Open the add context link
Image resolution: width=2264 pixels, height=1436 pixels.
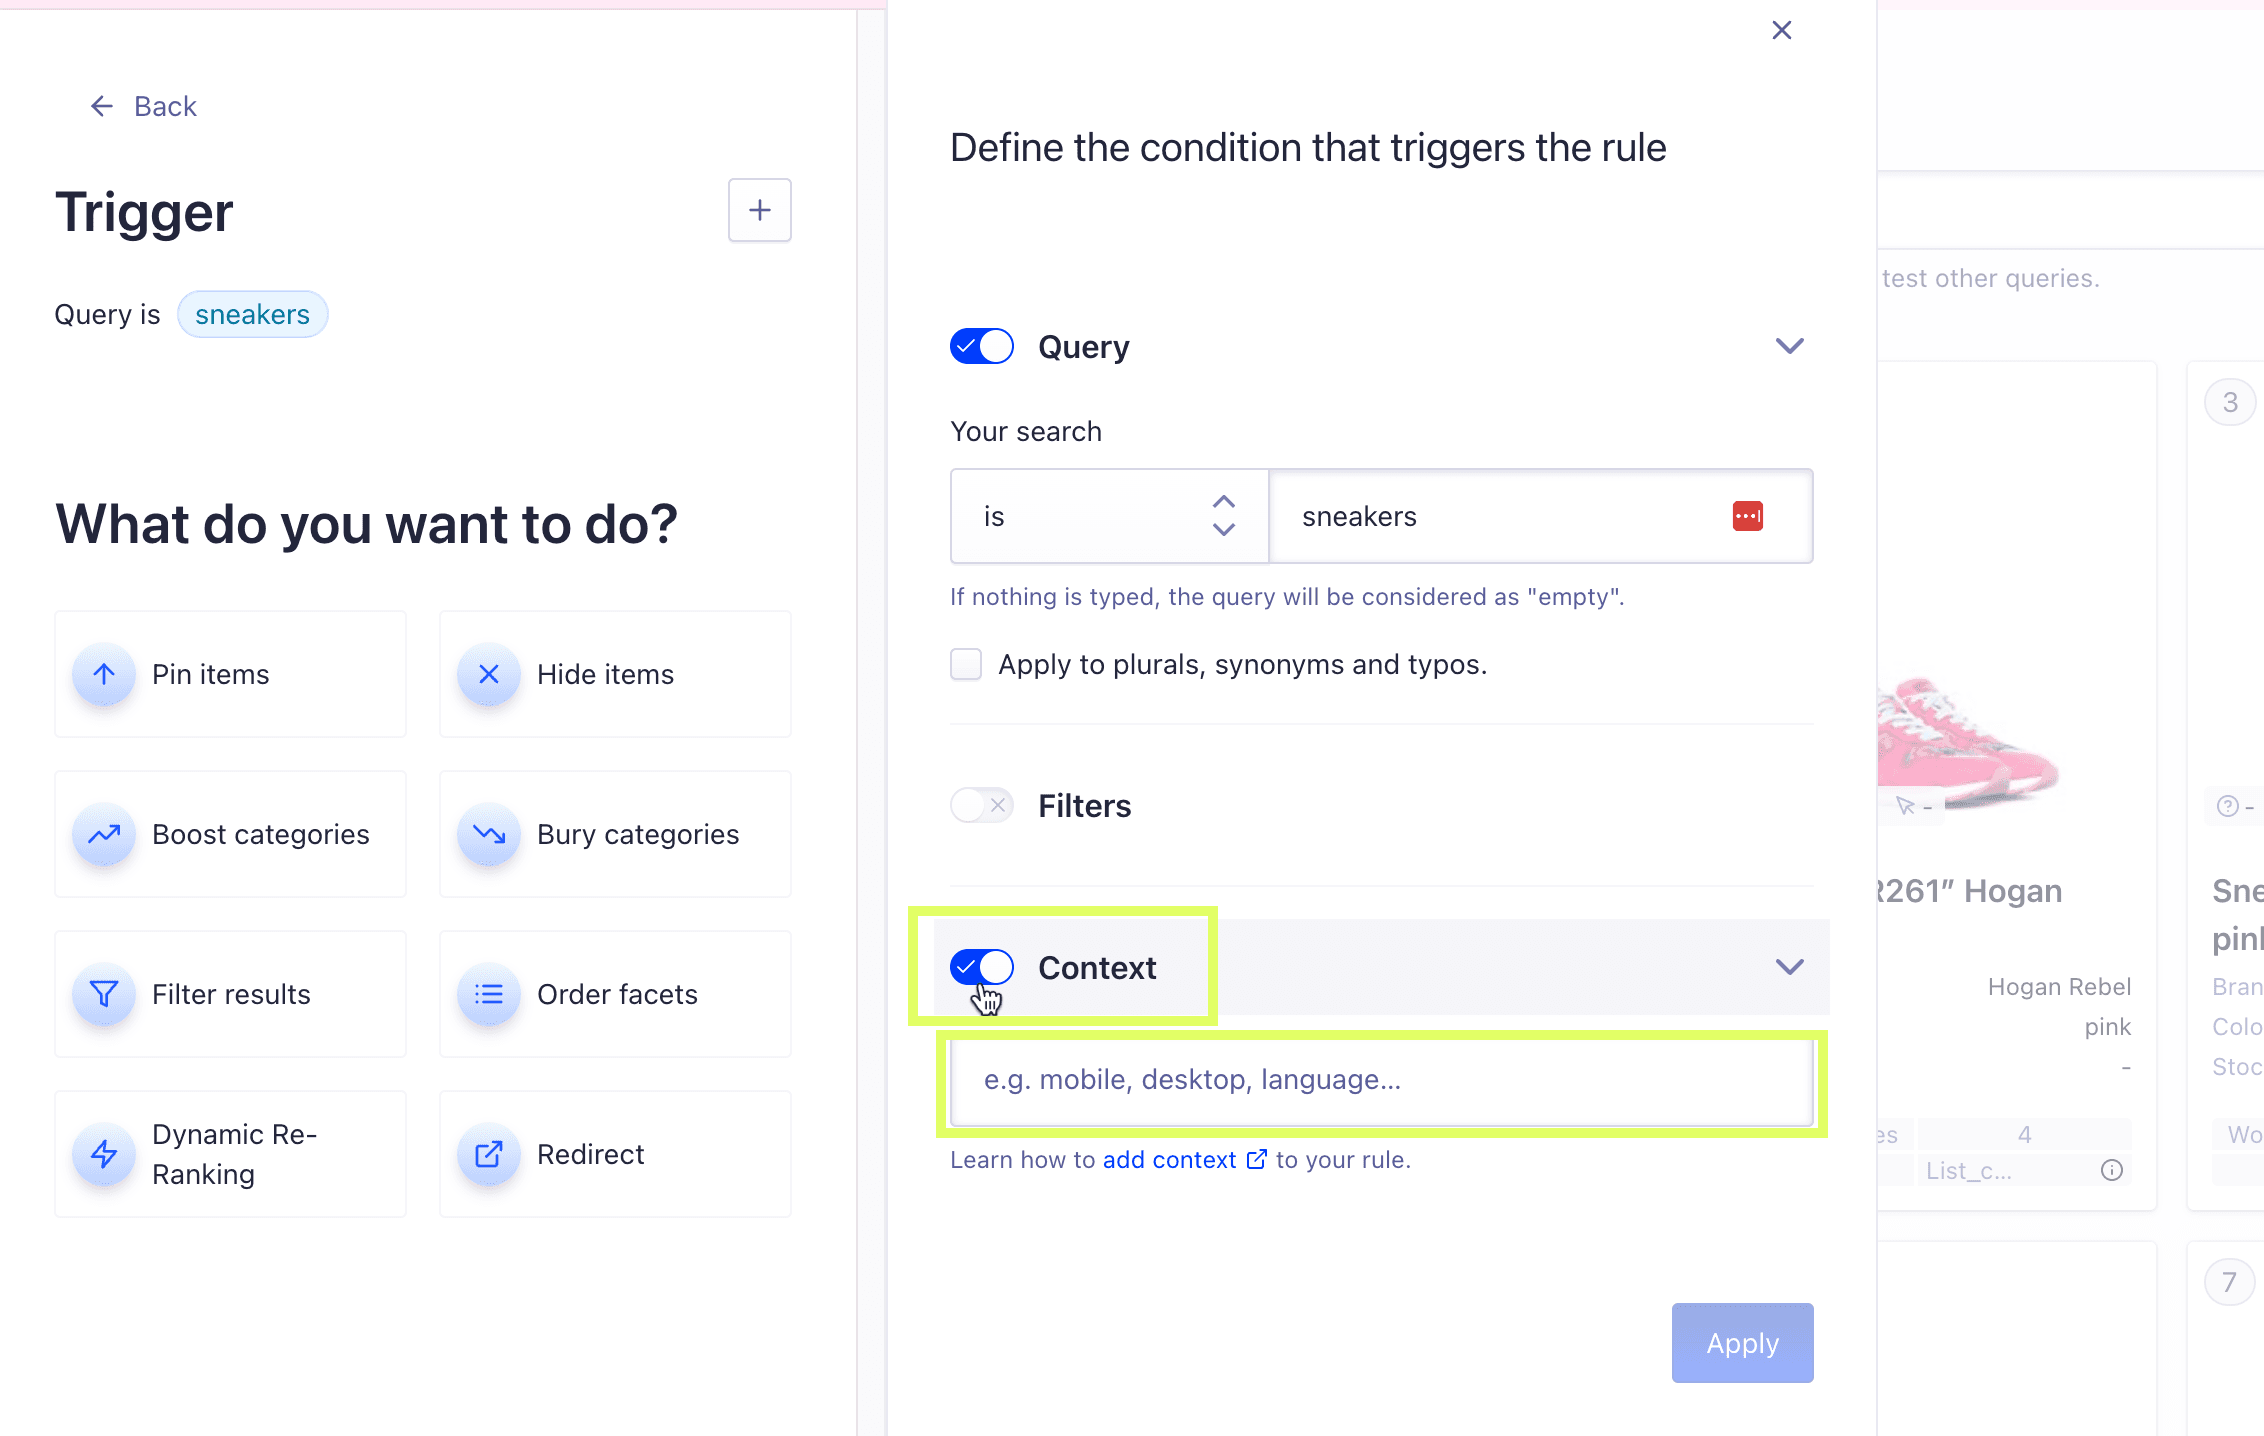pyautogui.click(x=1185, y=1160)
